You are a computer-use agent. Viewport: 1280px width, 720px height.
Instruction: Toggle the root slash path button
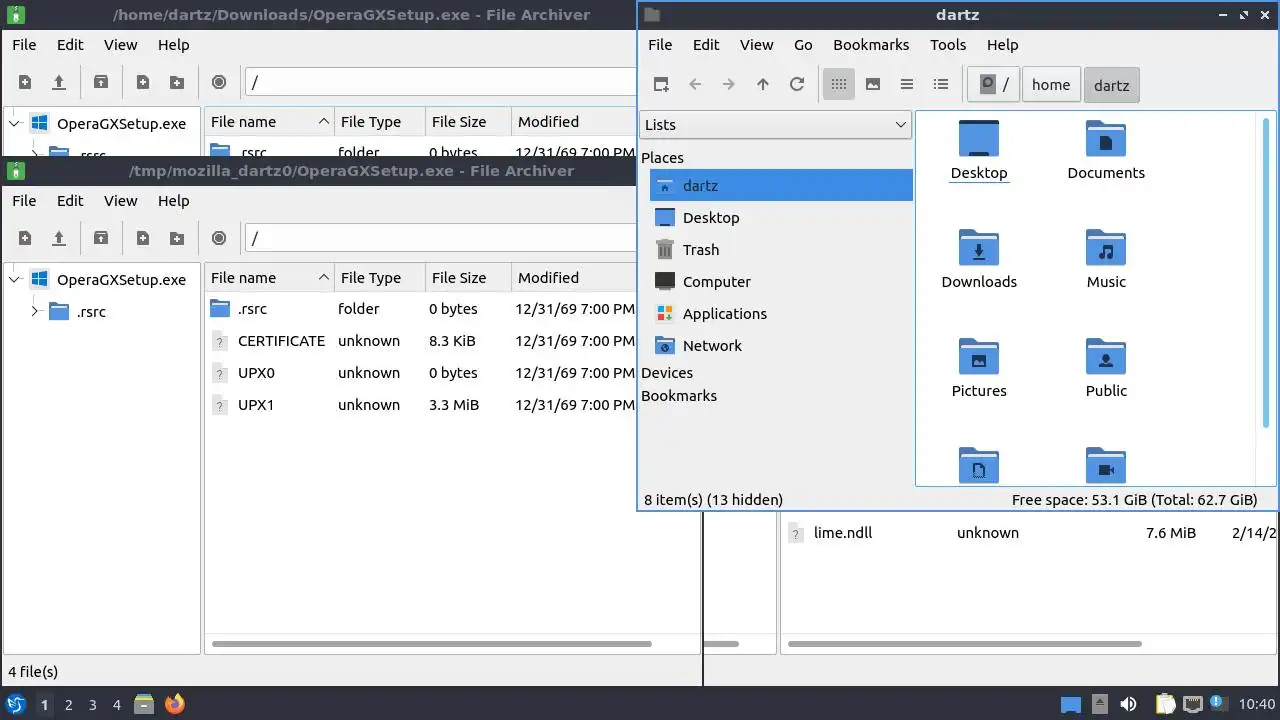pos(994,85)
